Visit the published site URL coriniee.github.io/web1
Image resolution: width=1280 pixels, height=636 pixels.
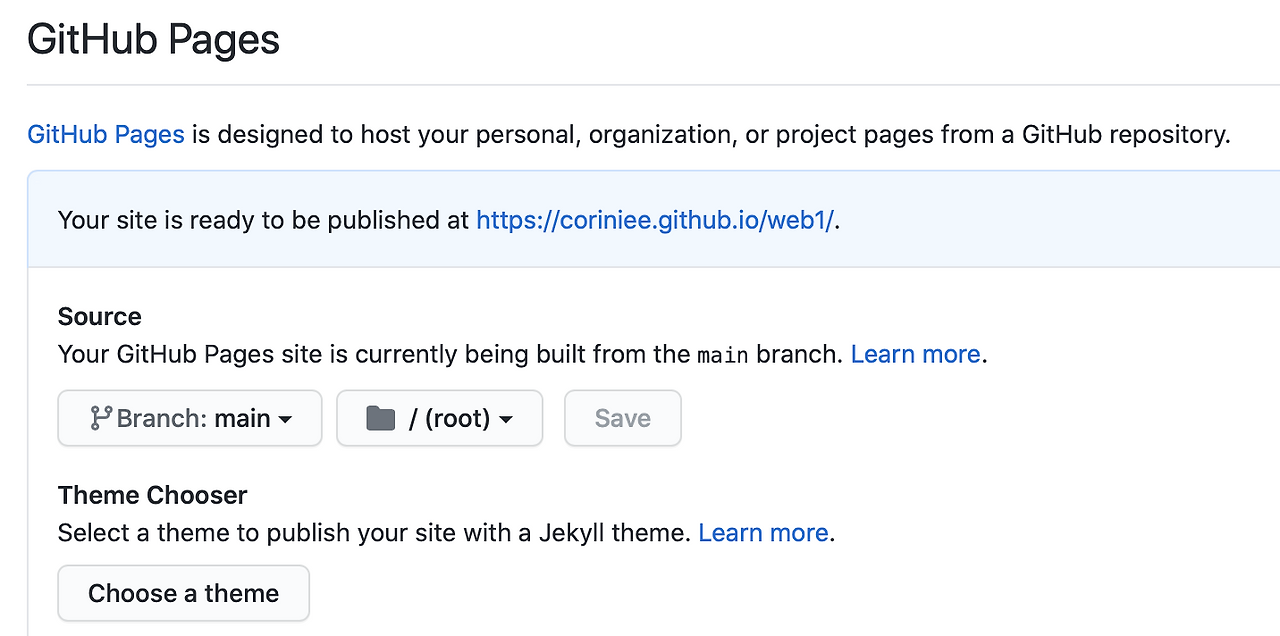[655, 220]
